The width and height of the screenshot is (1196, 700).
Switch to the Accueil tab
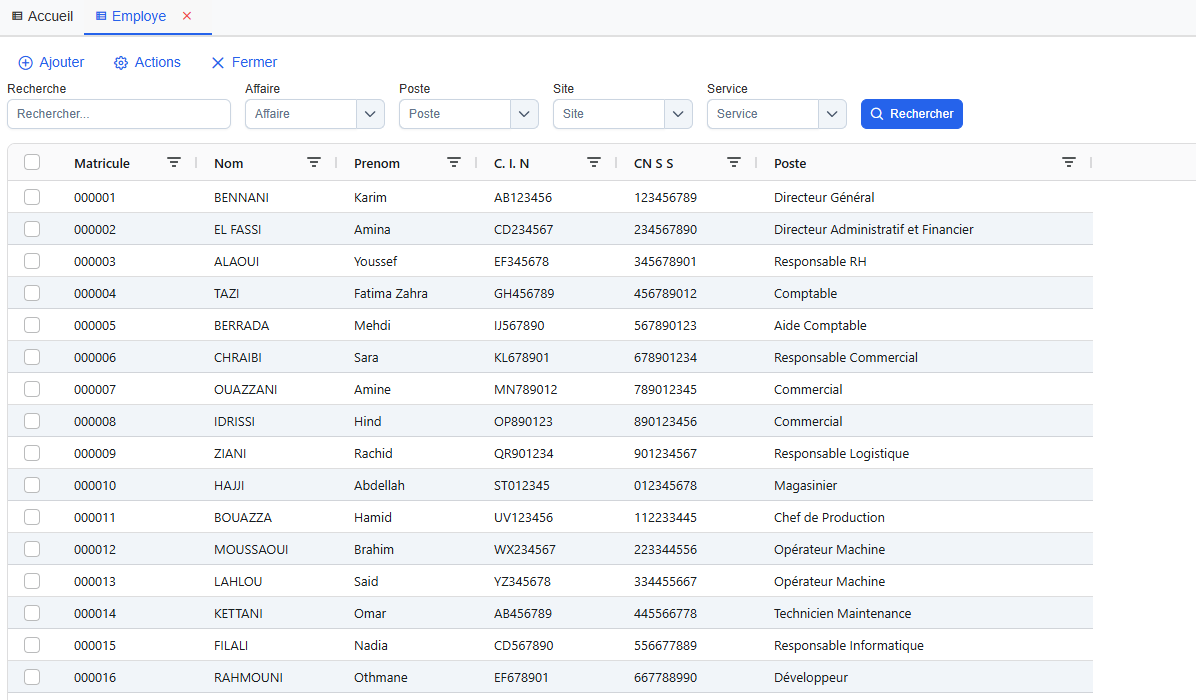42,16
